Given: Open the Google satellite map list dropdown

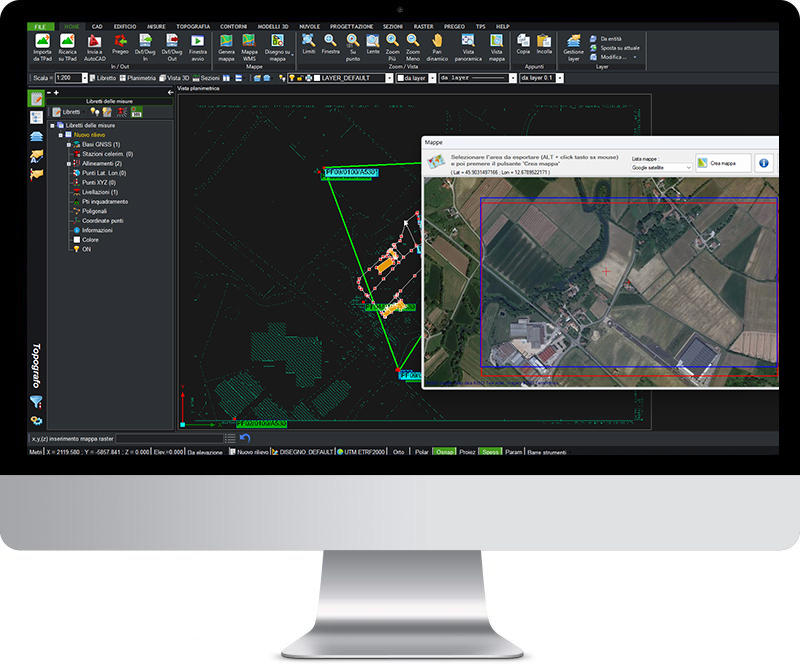Looking at the screenshot, I should [x=687, y=168].
